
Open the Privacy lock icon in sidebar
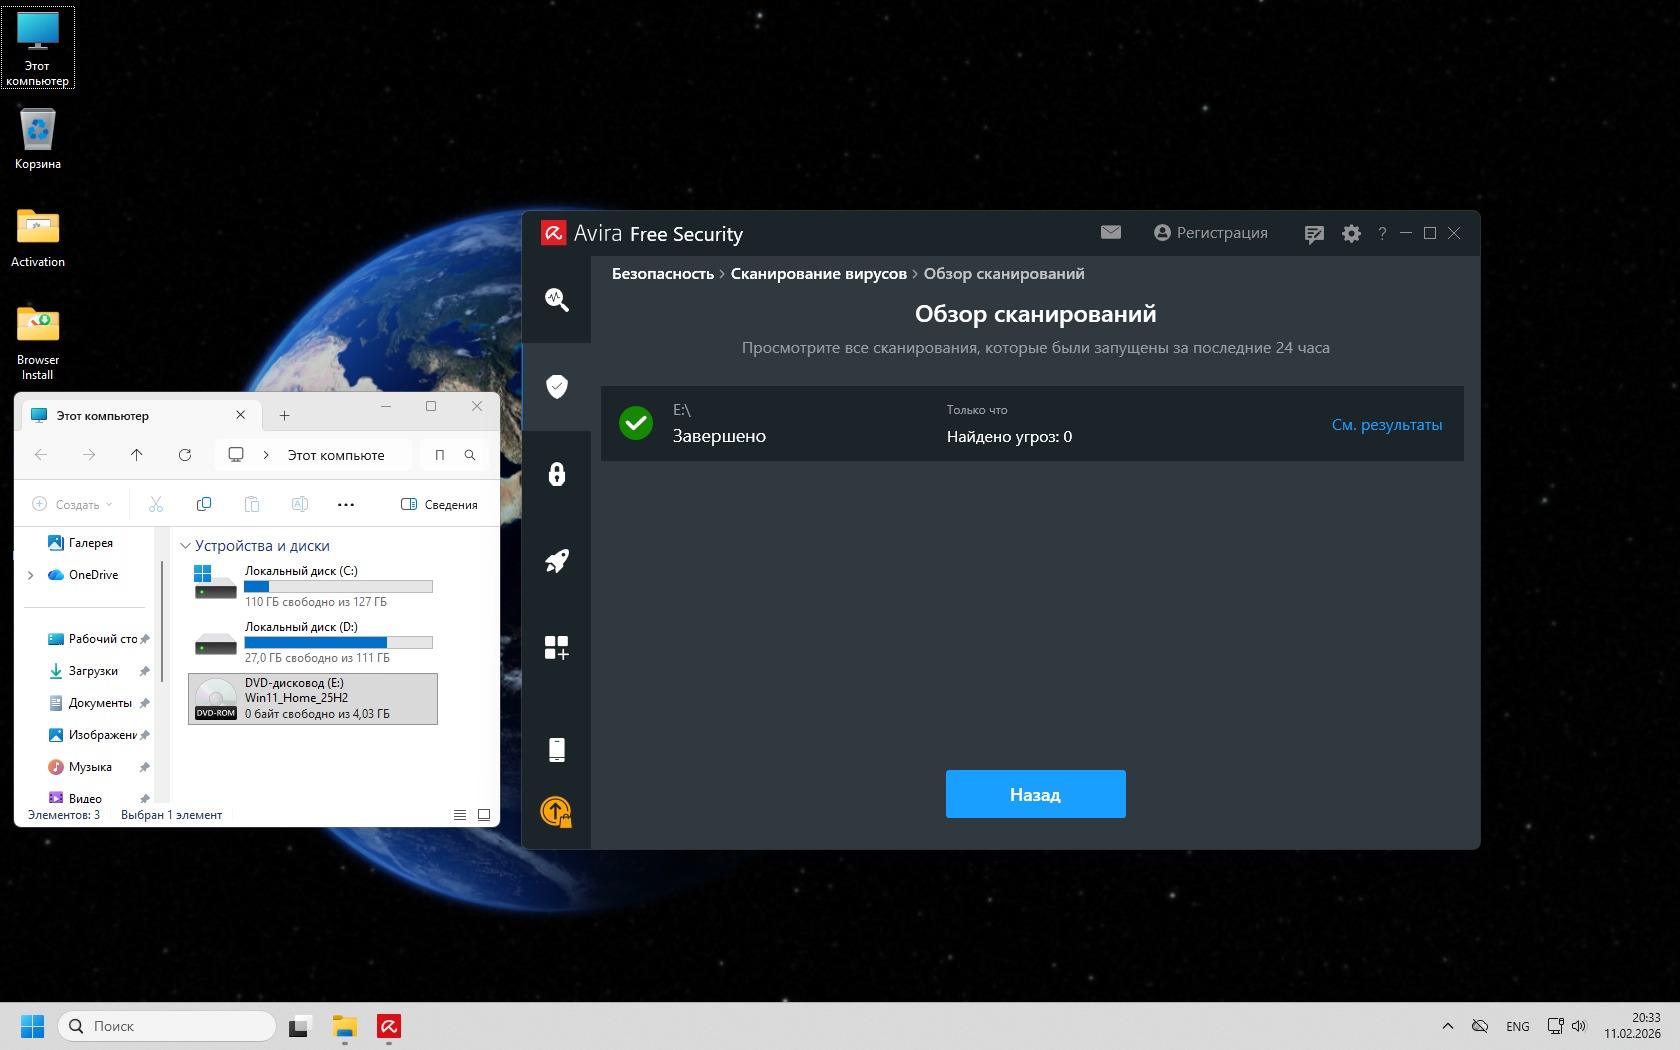pos(557,474)
